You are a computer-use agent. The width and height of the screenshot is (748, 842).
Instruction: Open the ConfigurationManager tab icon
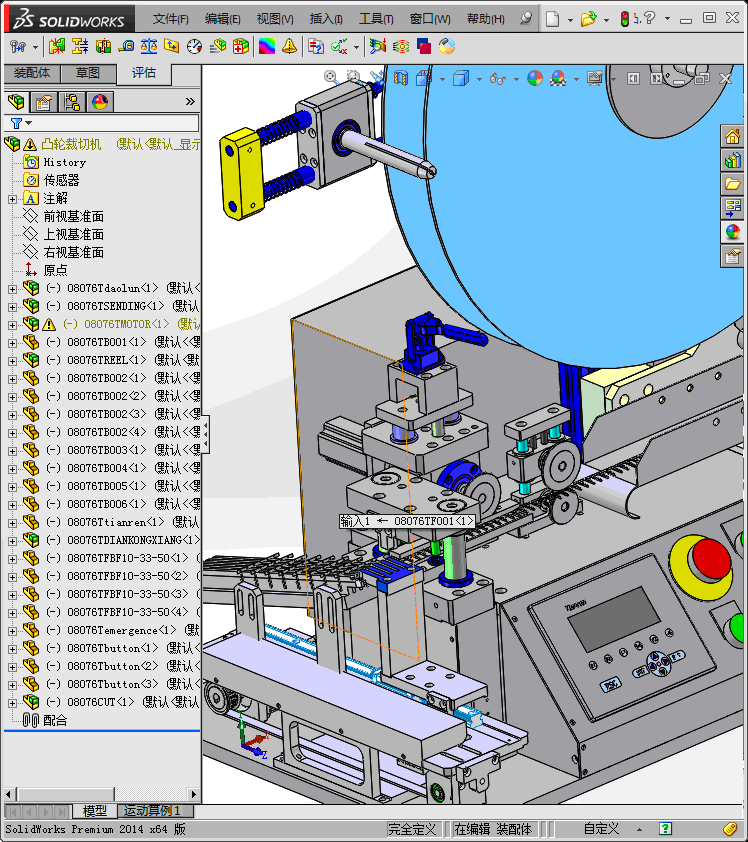point(72,101)
